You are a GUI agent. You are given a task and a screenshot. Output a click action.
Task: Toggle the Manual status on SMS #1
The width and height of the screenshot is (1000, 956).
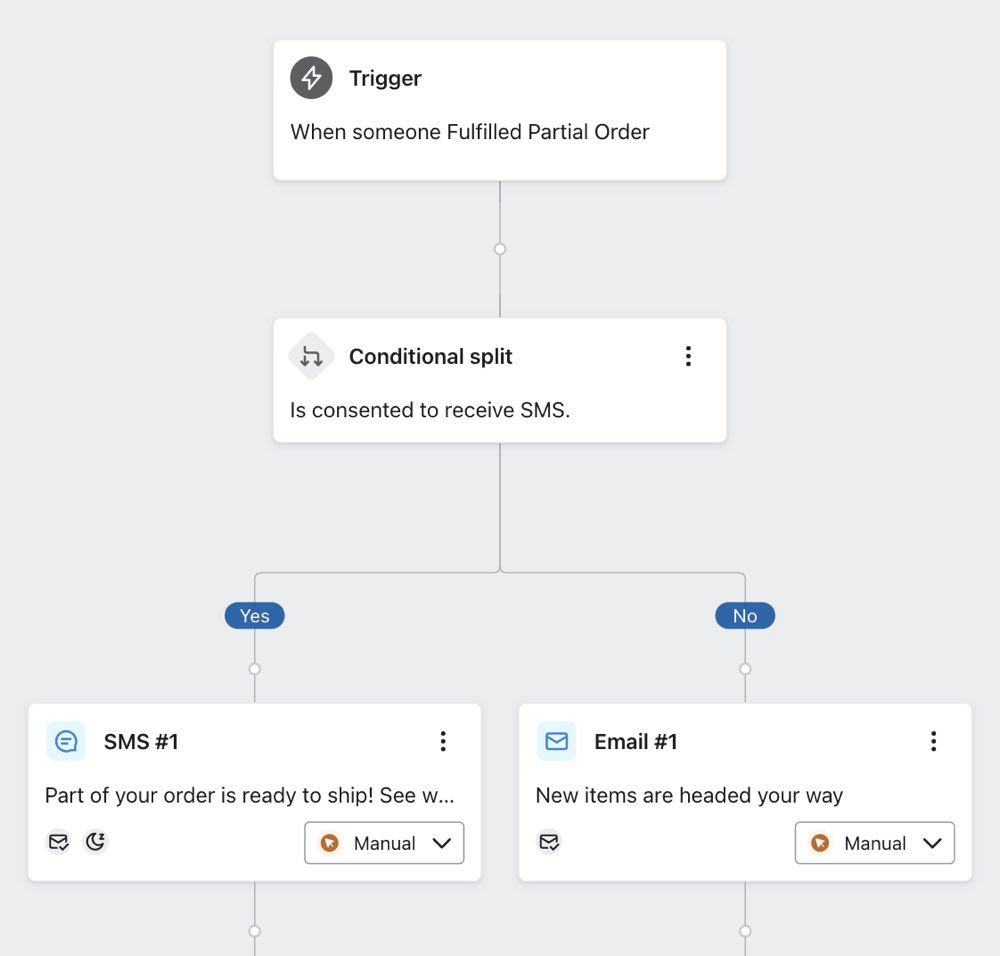(x=384, y=842)
